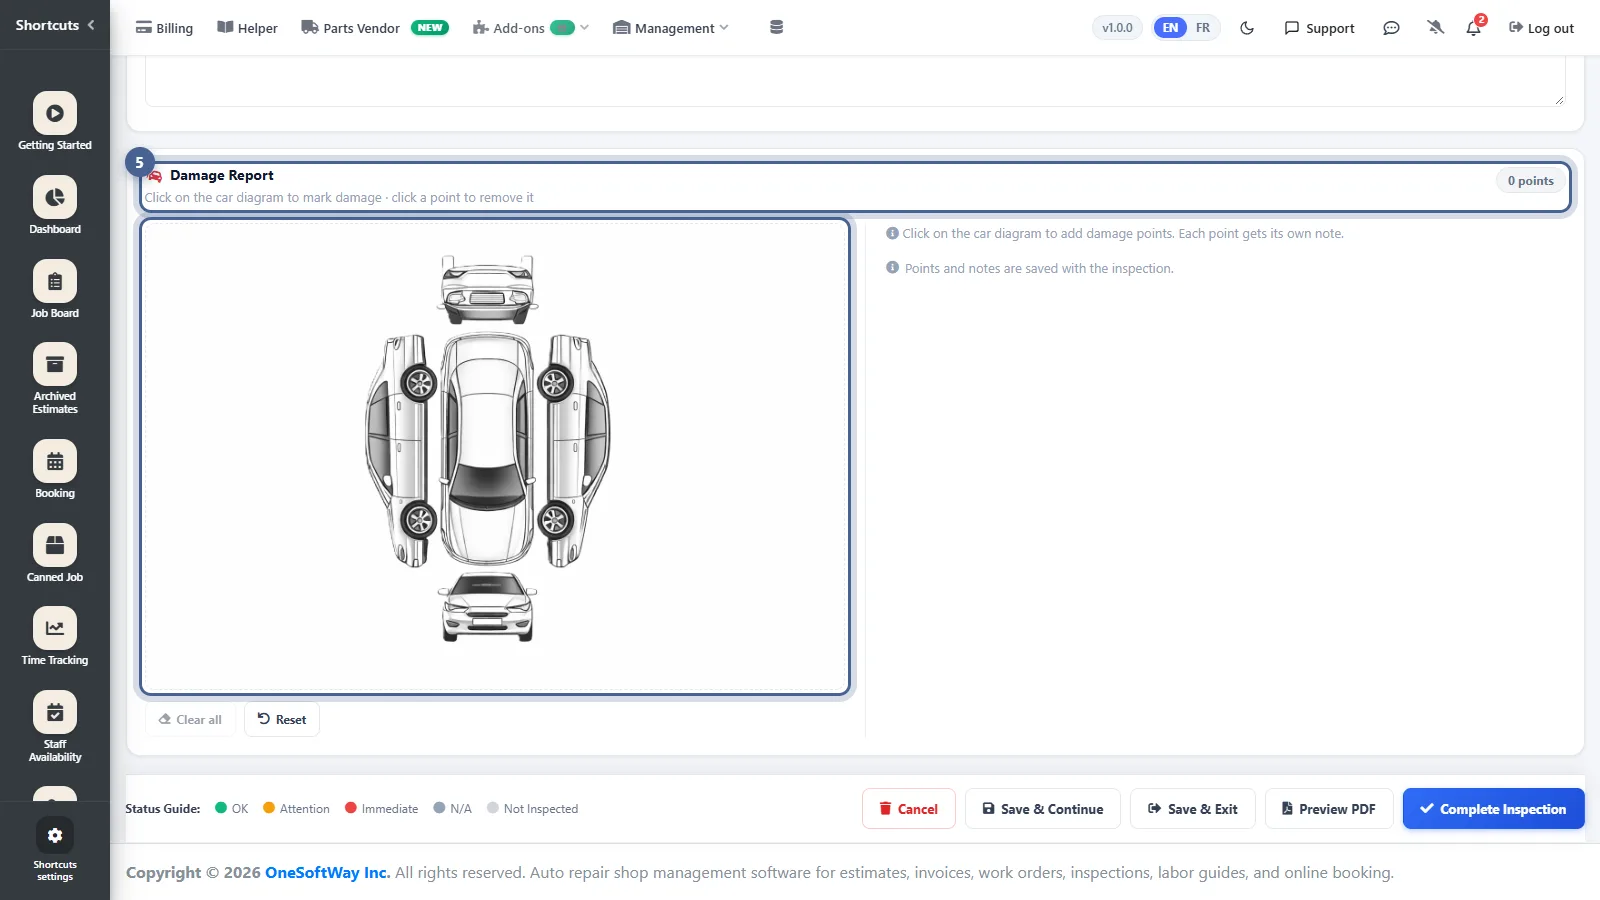Open the Dashboard shortcut

[55, 205]
